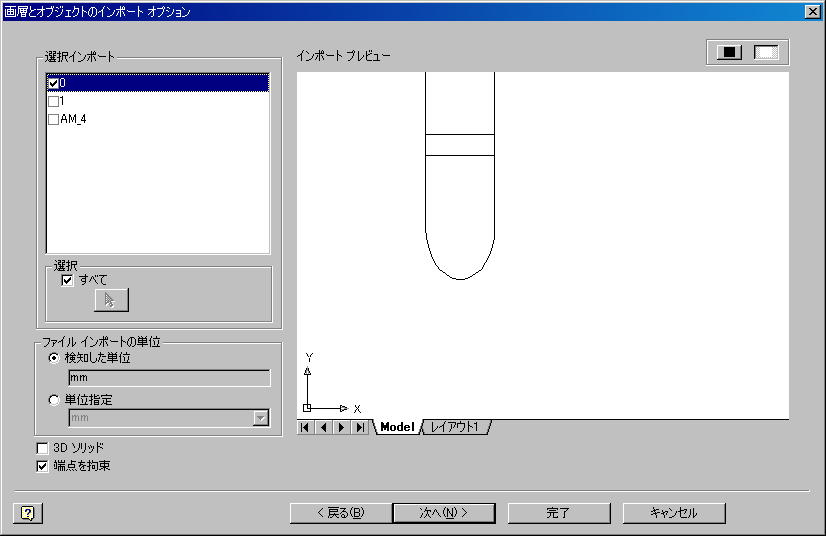
Task: Click layer name AM_4 in list
Action: (73, 119)
